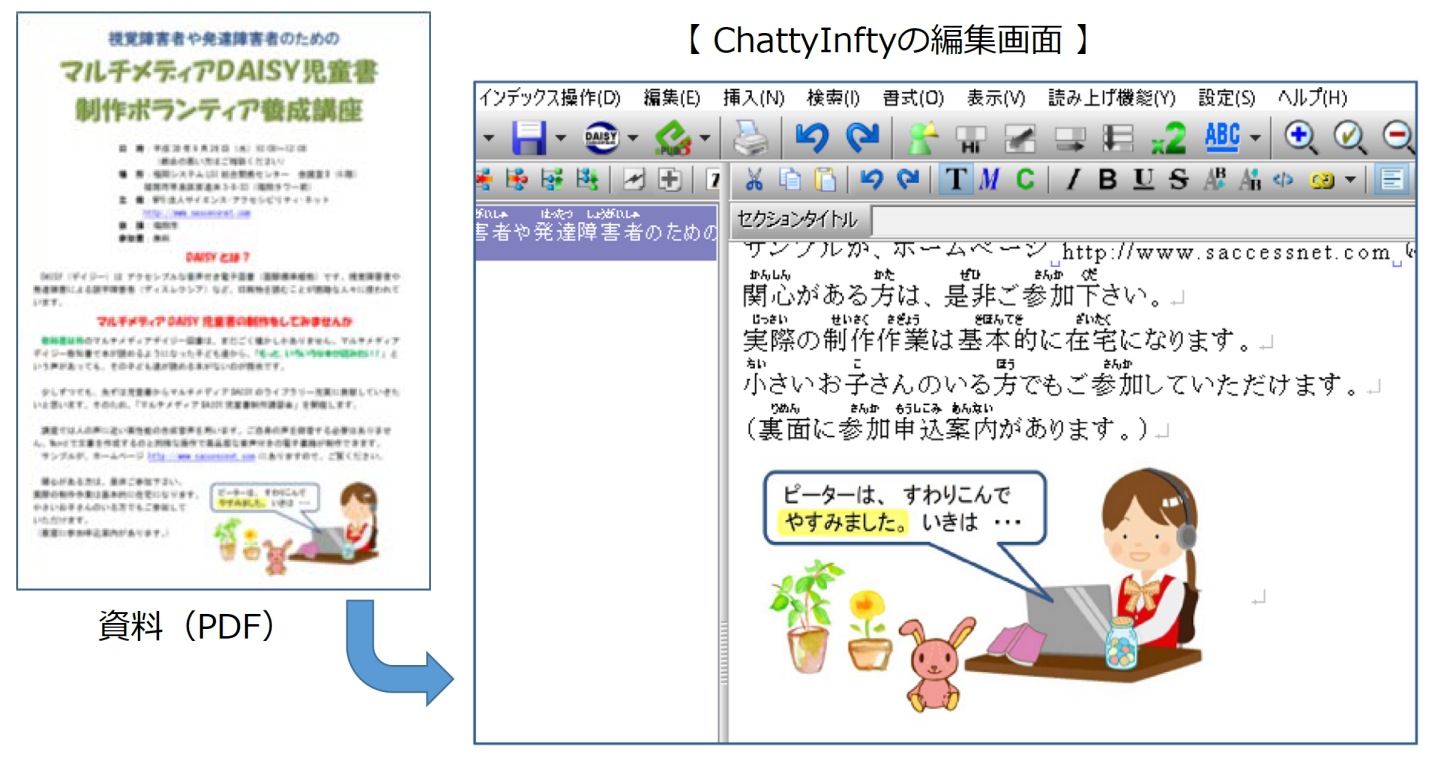Toggle the M math mode button
This screenshot has height=761, width=1435.
tap(990, 180)
